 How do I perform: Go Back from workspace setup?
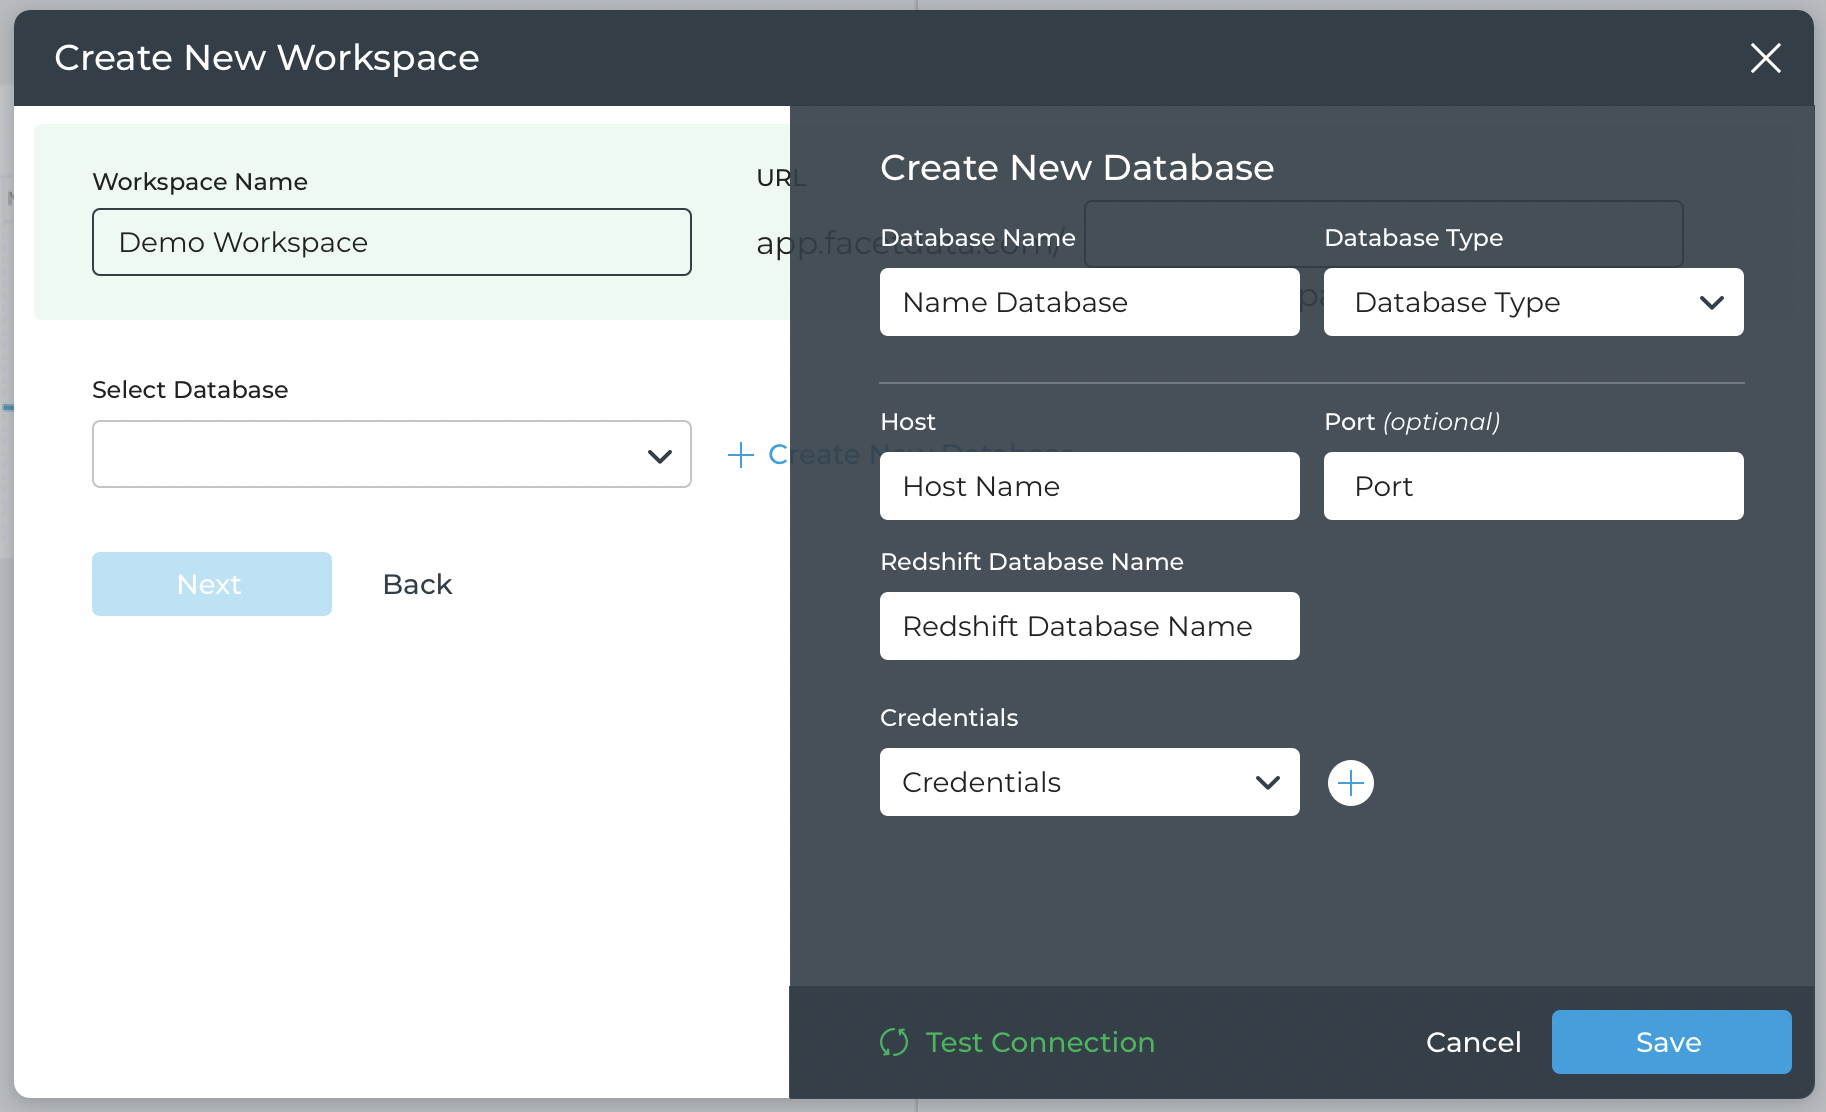click(x=417, y=584)
